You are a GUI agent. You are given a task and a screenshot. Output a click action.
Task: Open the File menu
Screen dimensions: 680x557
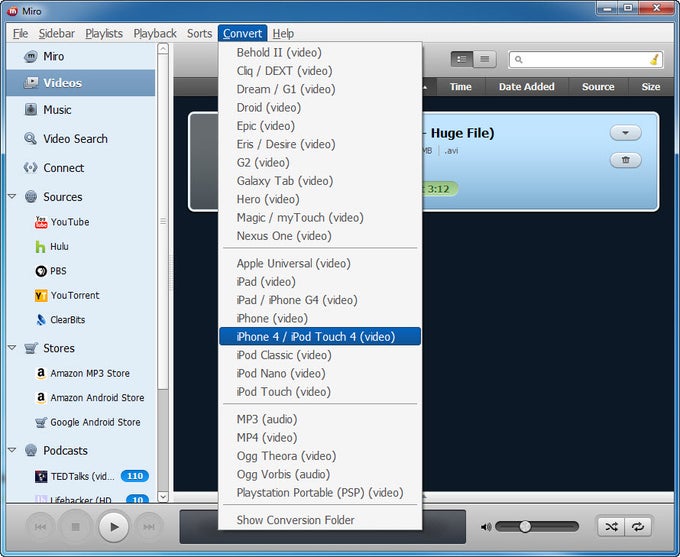tap(20, 33)
